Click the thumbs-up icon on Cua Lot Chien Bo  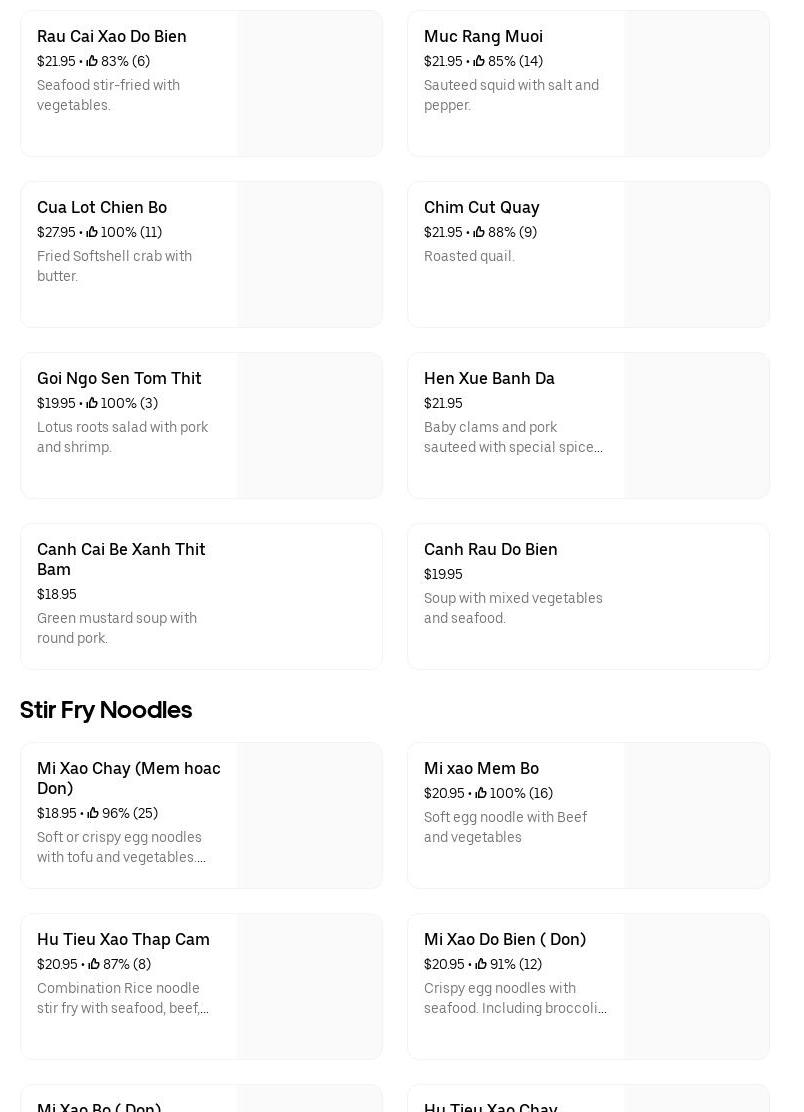[x=92, y=233]
